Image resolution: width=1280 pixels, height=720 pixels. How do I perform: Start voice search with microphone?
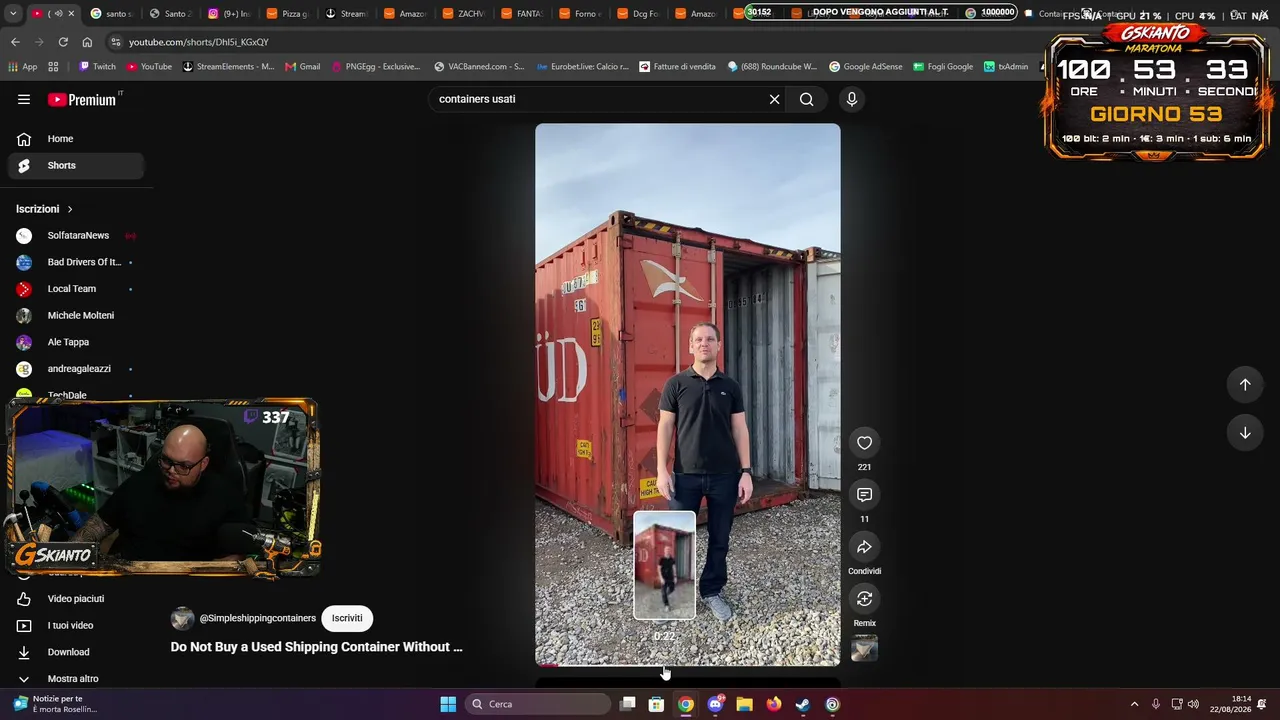pos(852,99)
